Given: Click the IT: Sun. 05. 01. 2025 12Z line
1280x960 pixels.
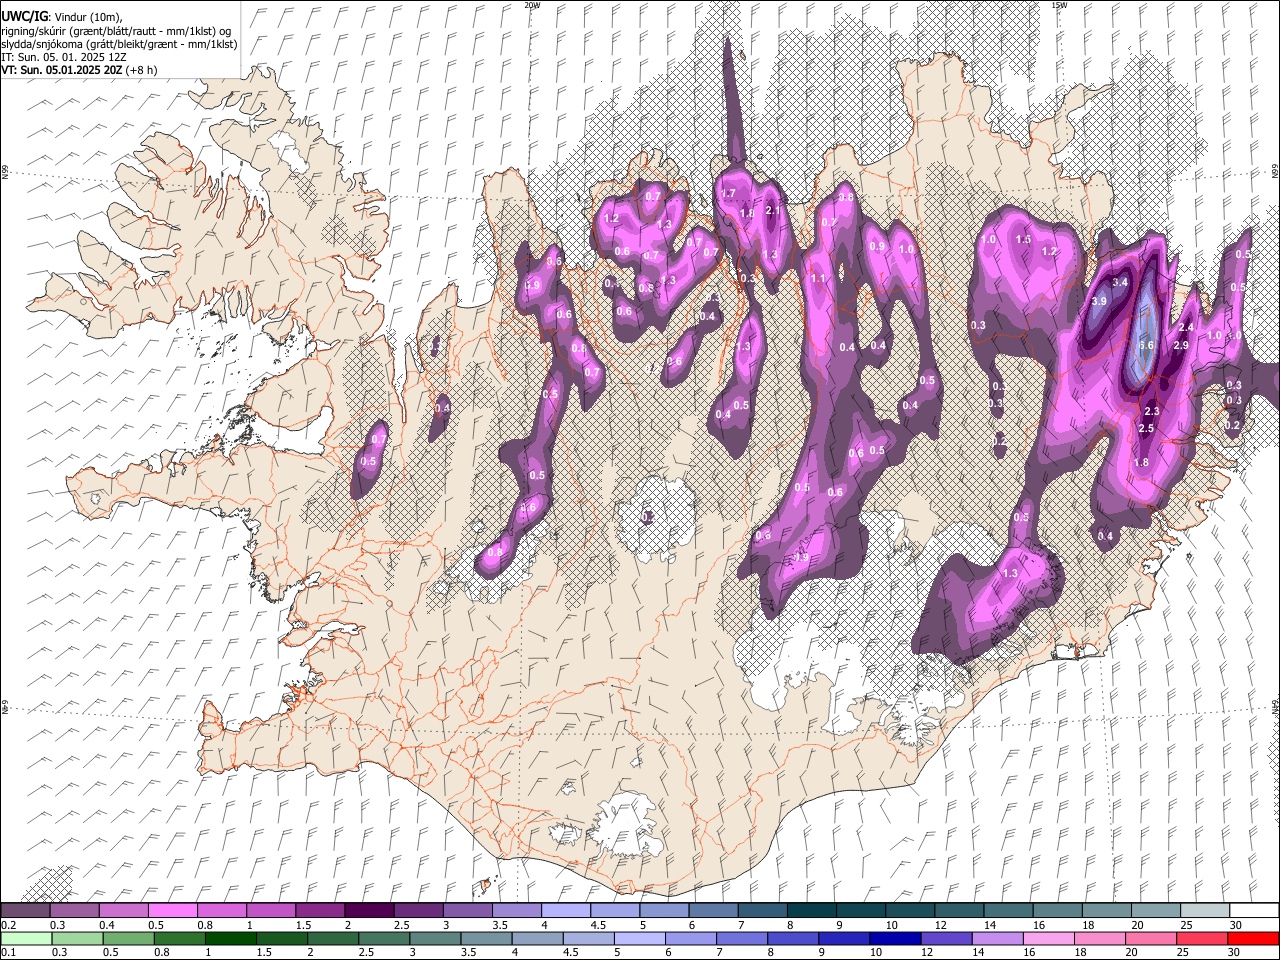Looking at the screenshot, I should tap(64, 57).
